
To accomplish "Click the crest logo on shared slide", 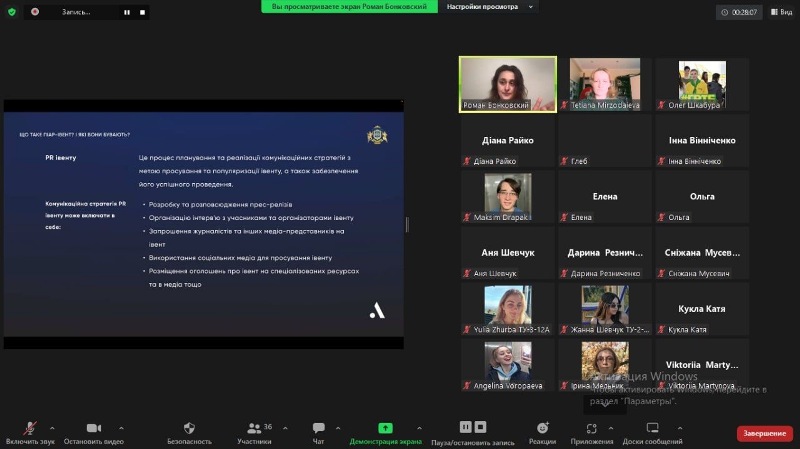I will [377, 135].
